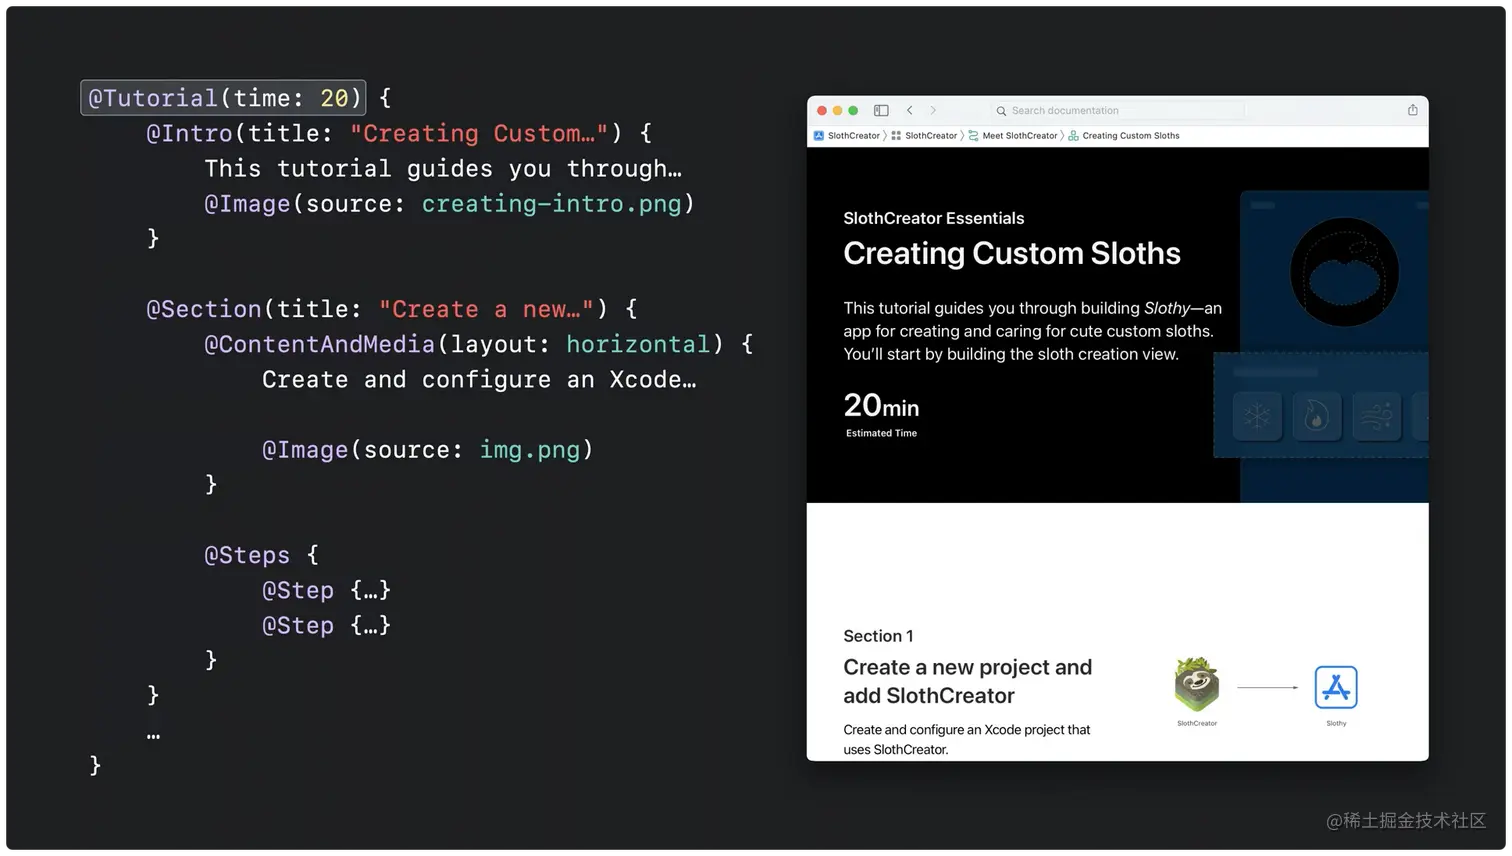Go back with the left chevron
Viewport: 1512px width, 856px height.
click(909, 111)
